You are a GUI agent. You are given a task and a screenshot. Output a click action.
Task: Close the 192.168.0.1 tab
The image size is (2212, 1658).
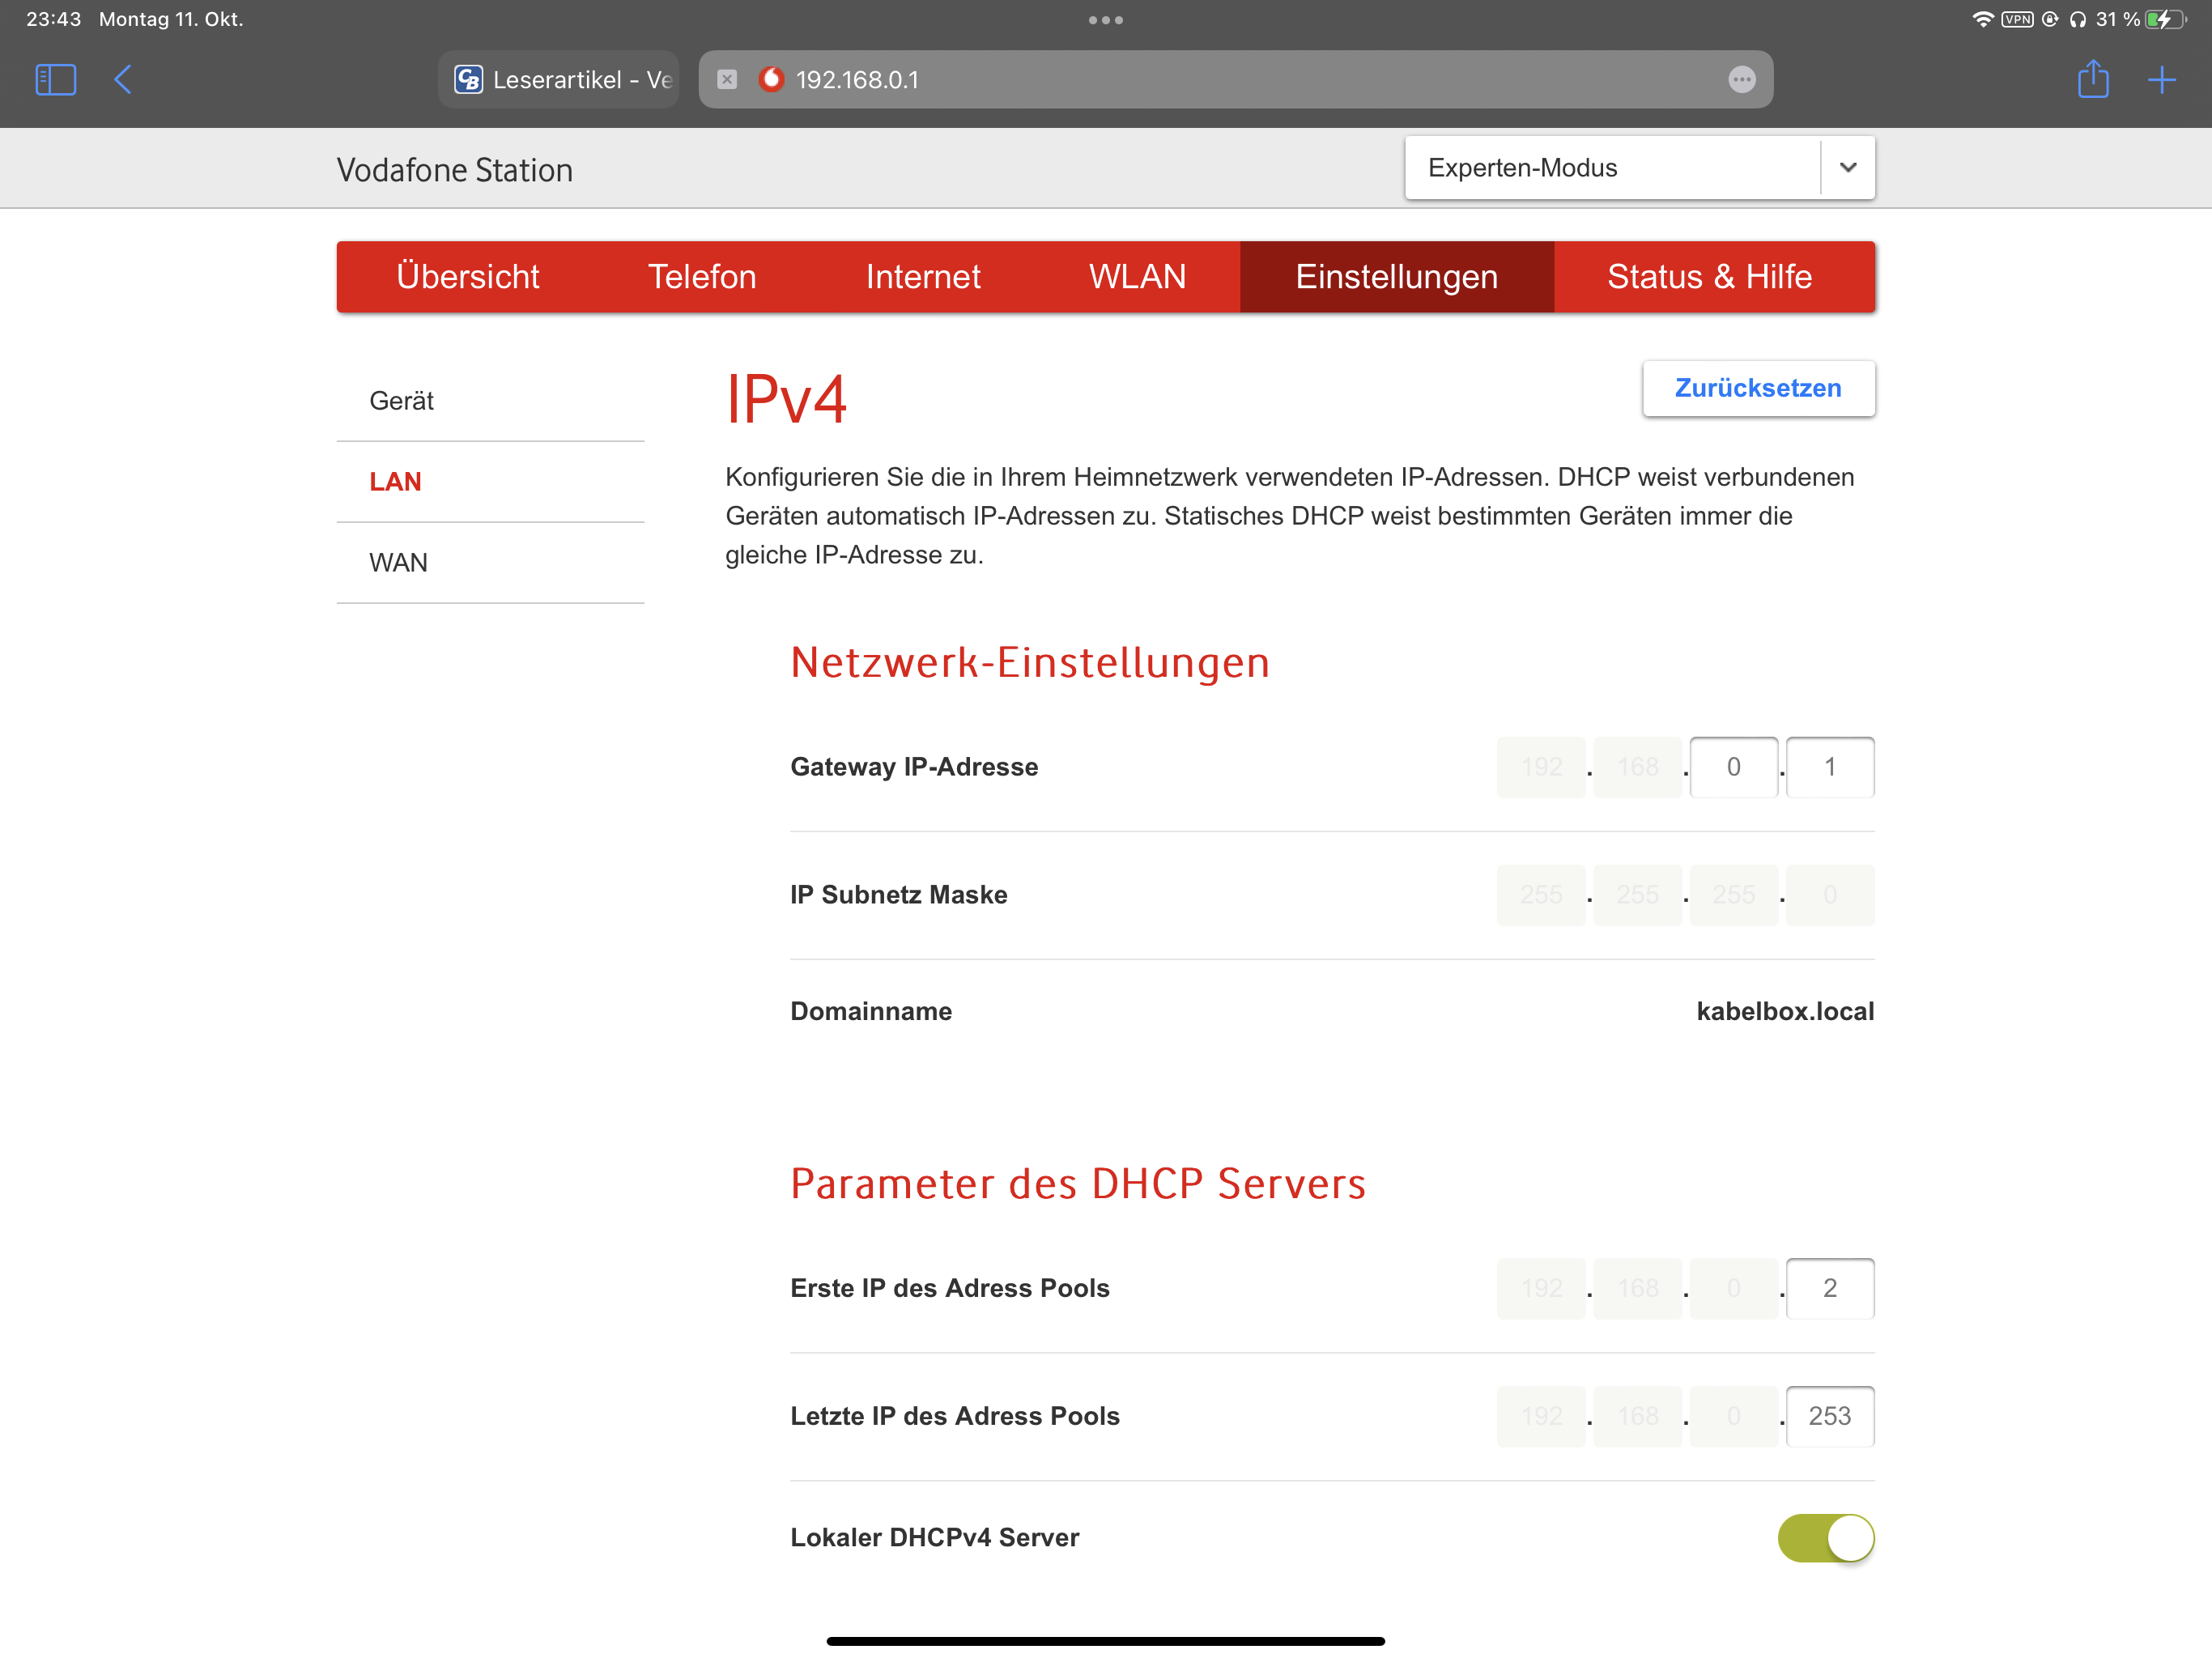(727, 80)
